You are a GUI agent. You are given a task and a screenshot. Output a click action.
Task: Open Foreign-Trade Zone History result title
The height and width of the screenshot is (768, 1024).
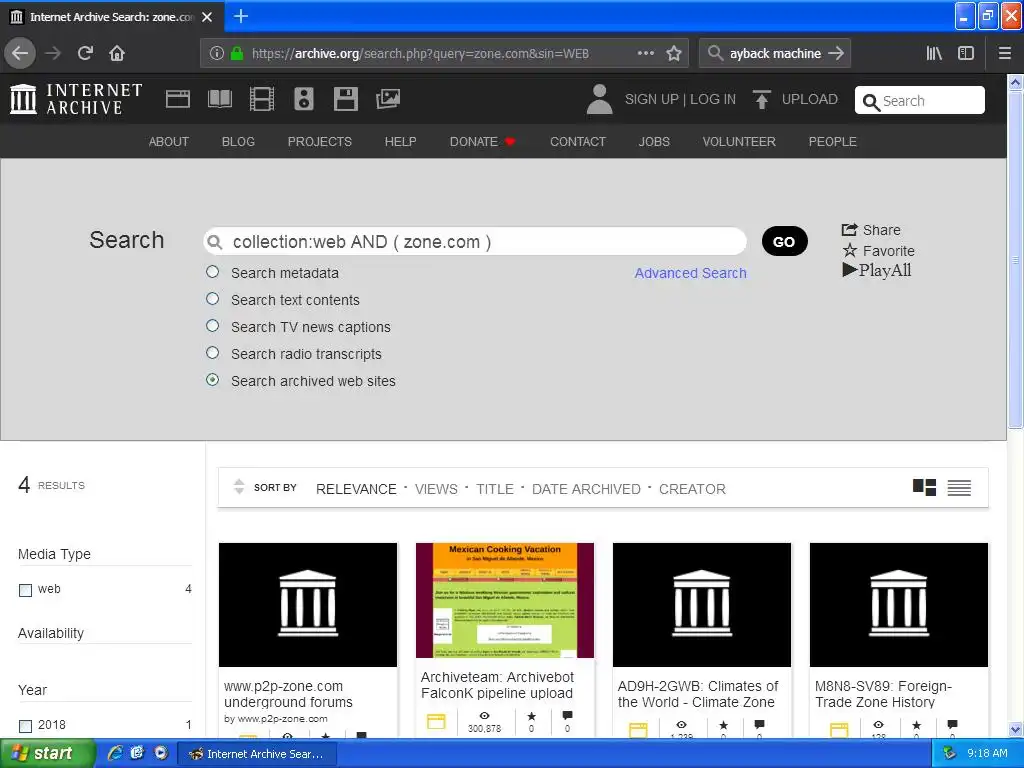click(883, 694)
